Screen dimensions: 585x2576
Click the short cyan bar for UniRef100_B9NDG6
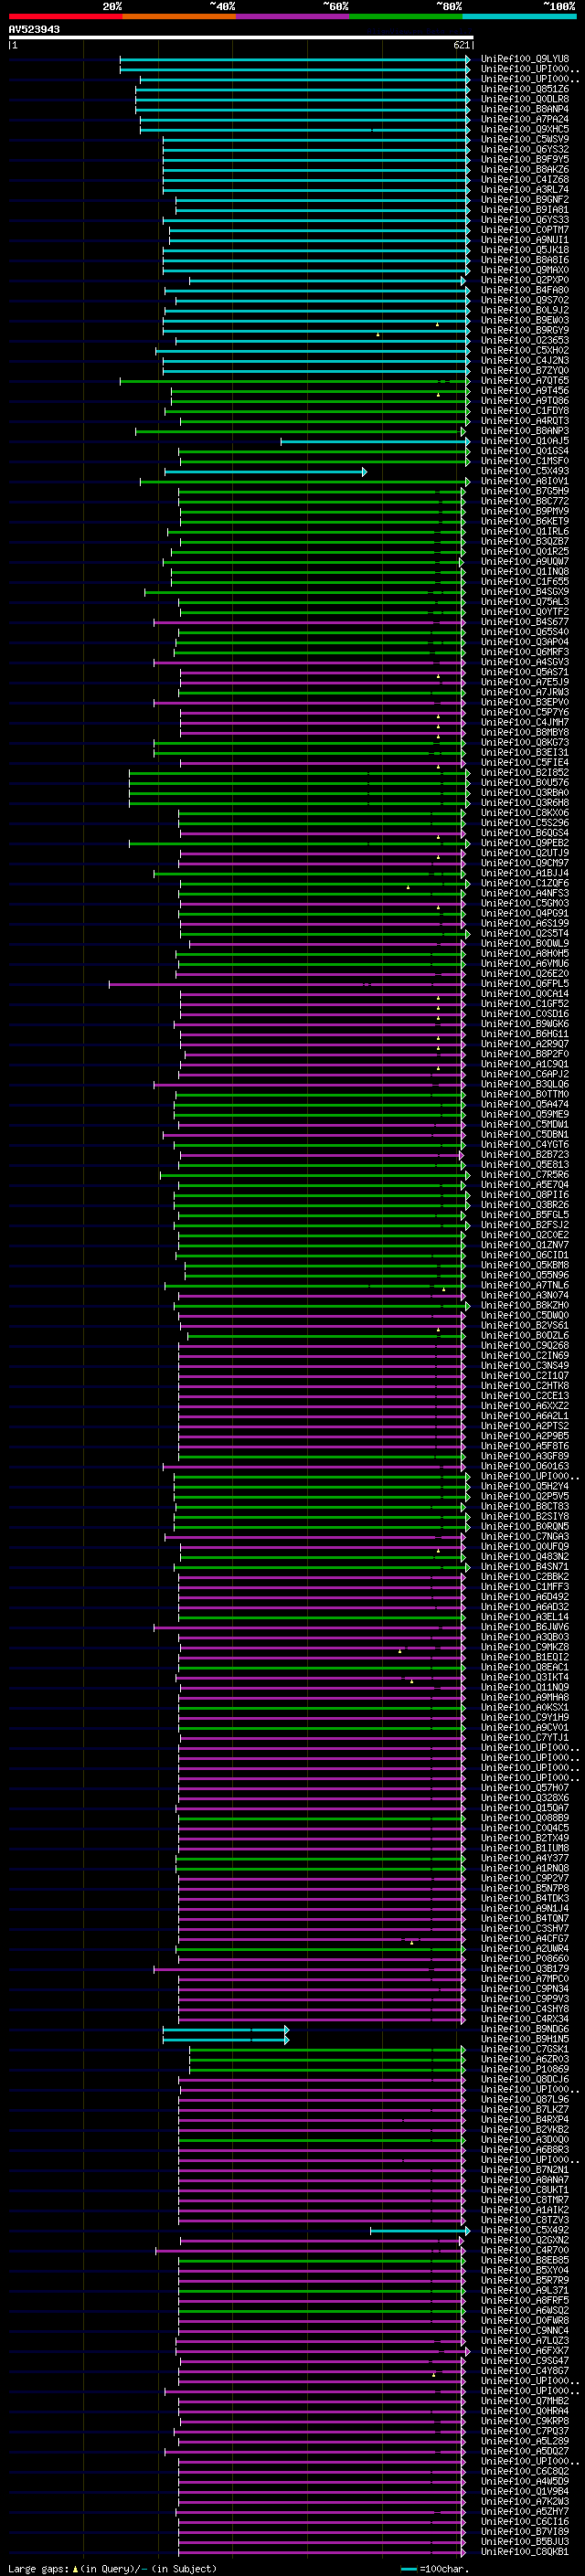click(226, 2029)
